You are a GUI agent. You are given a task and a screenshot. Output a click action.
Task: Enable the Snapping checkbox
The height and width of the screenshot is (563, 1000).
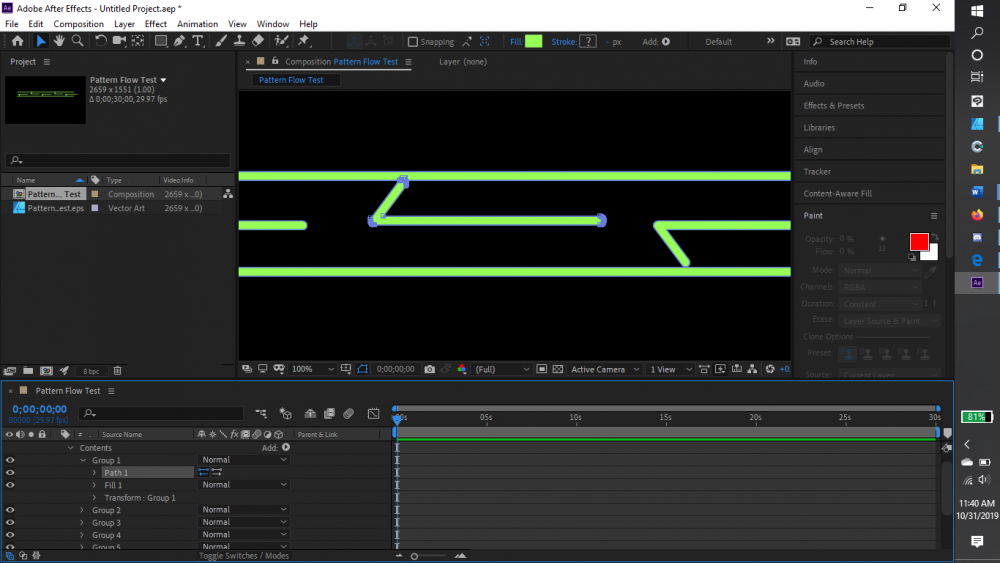[x=413, y=42]
